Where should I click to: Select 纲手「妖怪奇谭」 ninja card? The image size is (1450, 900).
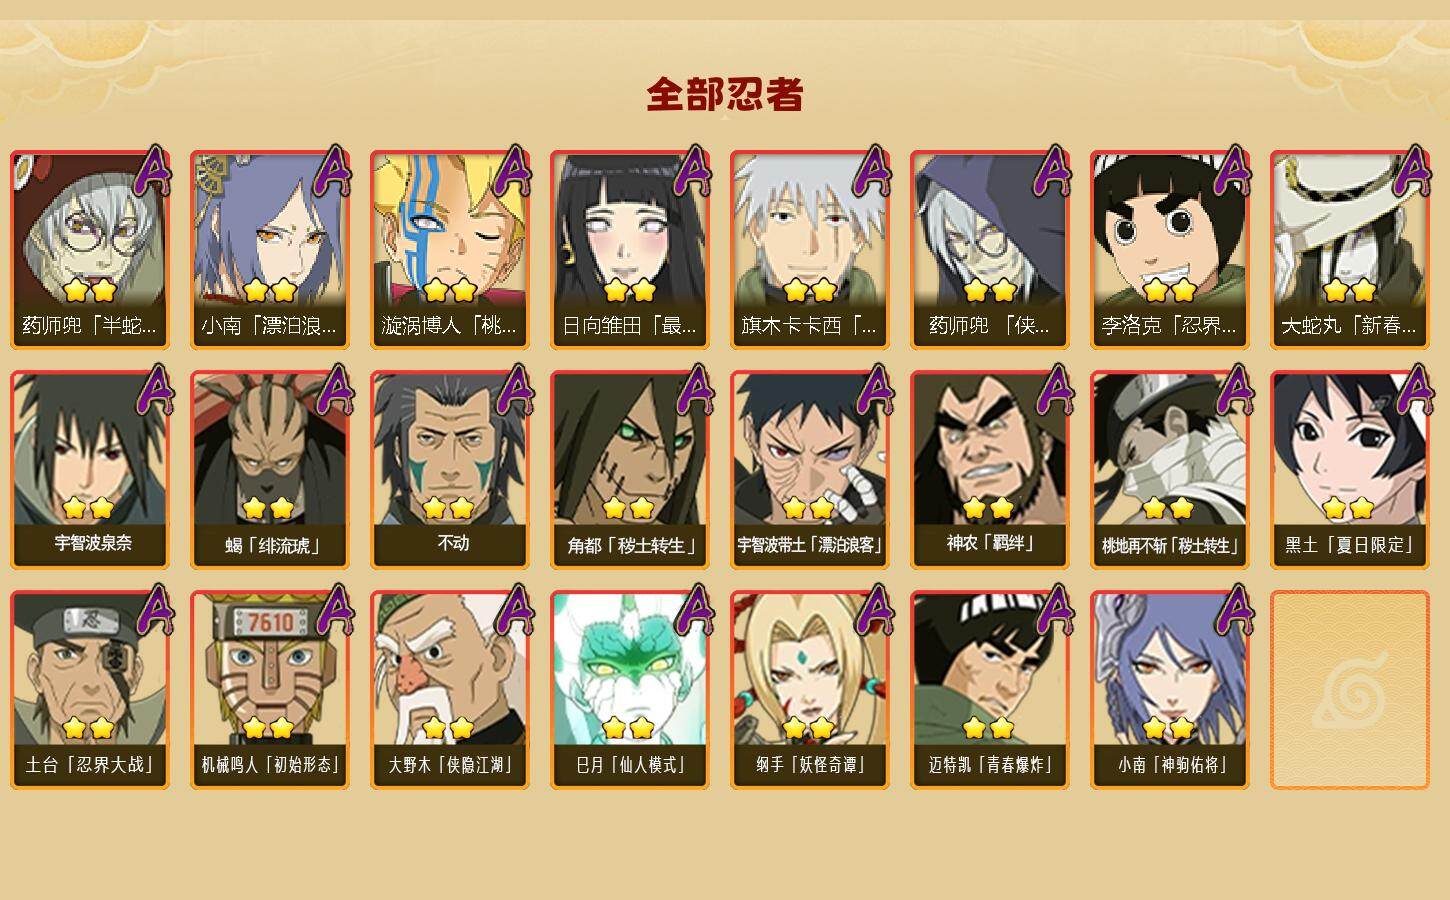[810, 689]
